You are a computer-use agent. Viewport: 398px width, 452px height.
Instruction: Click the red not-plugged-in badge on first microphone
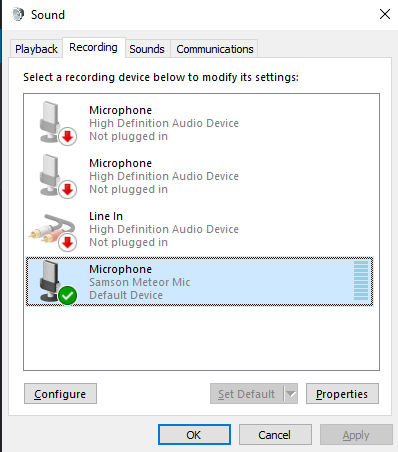coord(68,137)
